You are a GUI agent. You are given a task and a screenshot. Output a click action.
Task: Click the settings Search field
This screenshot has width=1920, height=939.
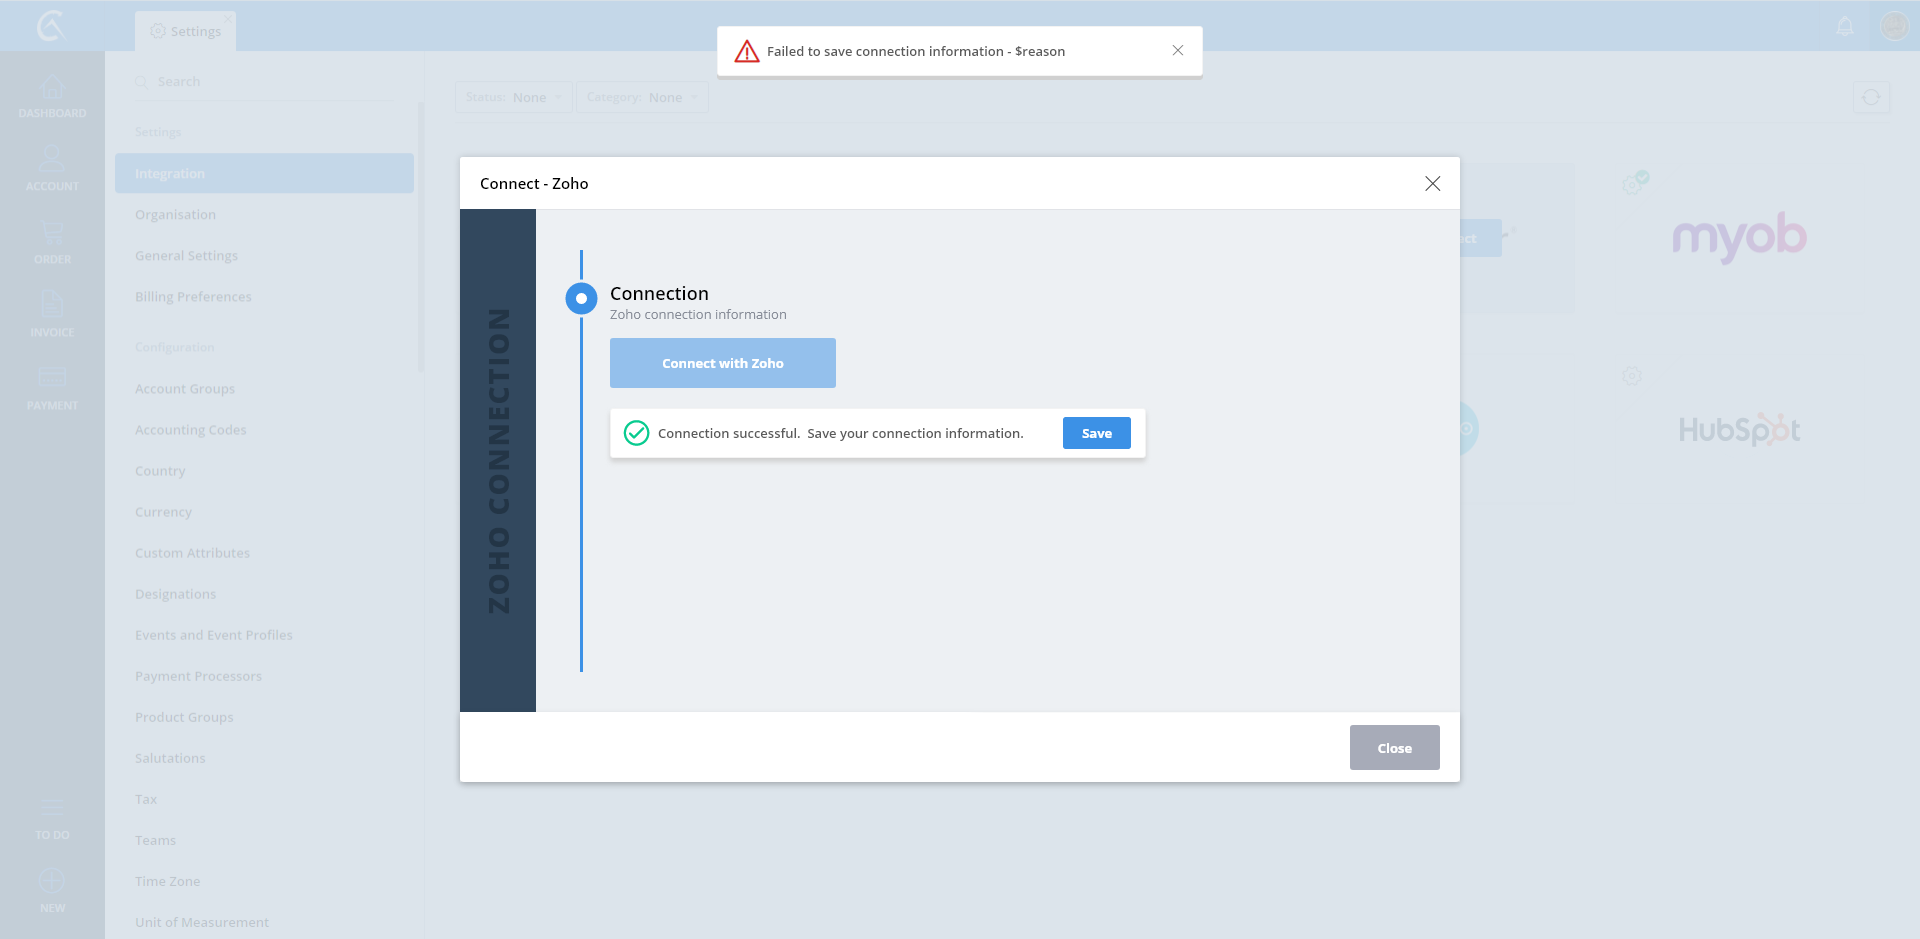pyautogui.click(x=270, y=81)
